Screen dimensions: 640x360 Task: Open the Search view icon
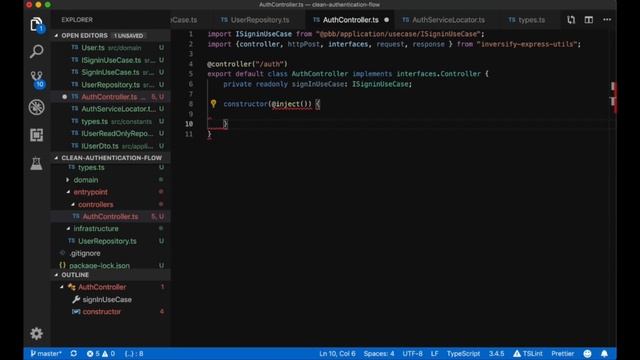click(x=36, y=51)
